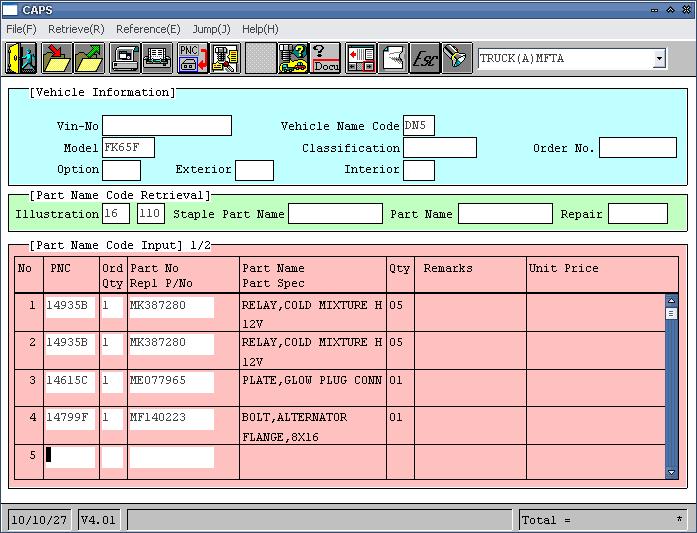Click part number MF140223 in row 4

171,419
